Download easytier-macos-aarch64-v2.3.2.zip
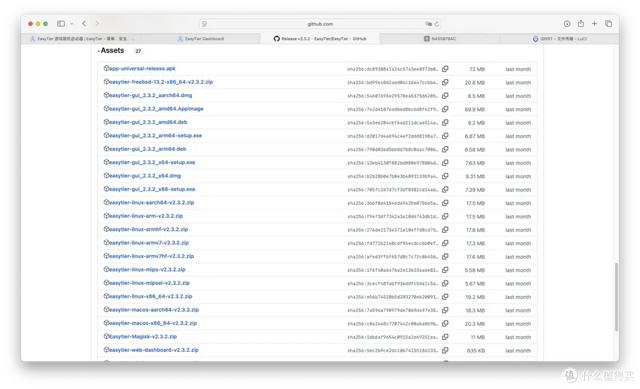Image resolution: width=640 pixels, height=389 pixels. [x=153, y=310]
